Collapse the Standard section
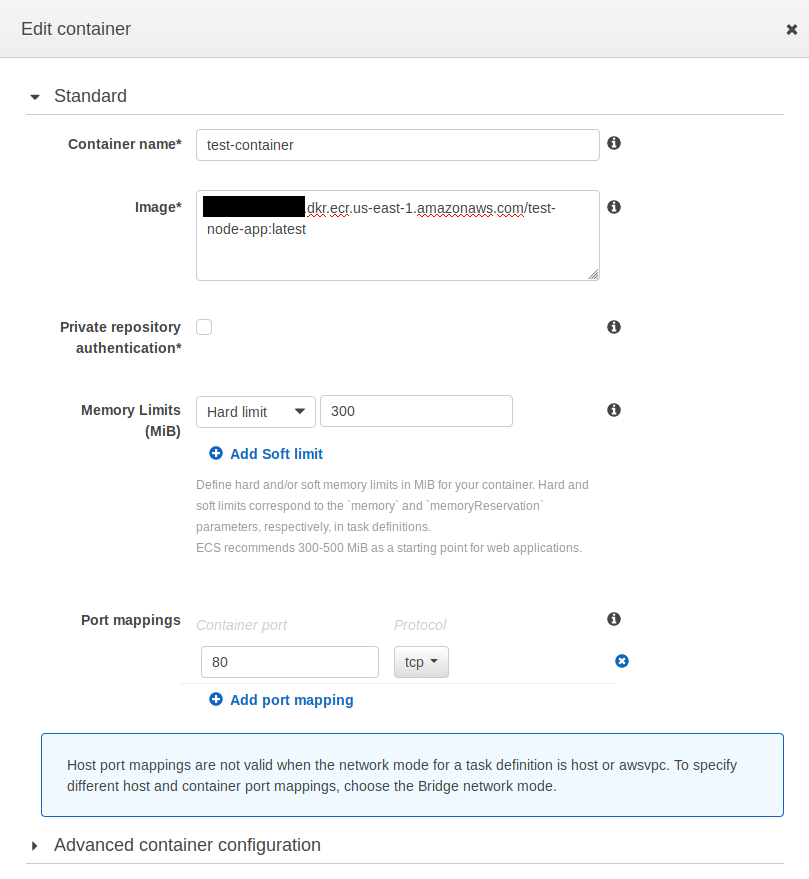 (36, 97)
